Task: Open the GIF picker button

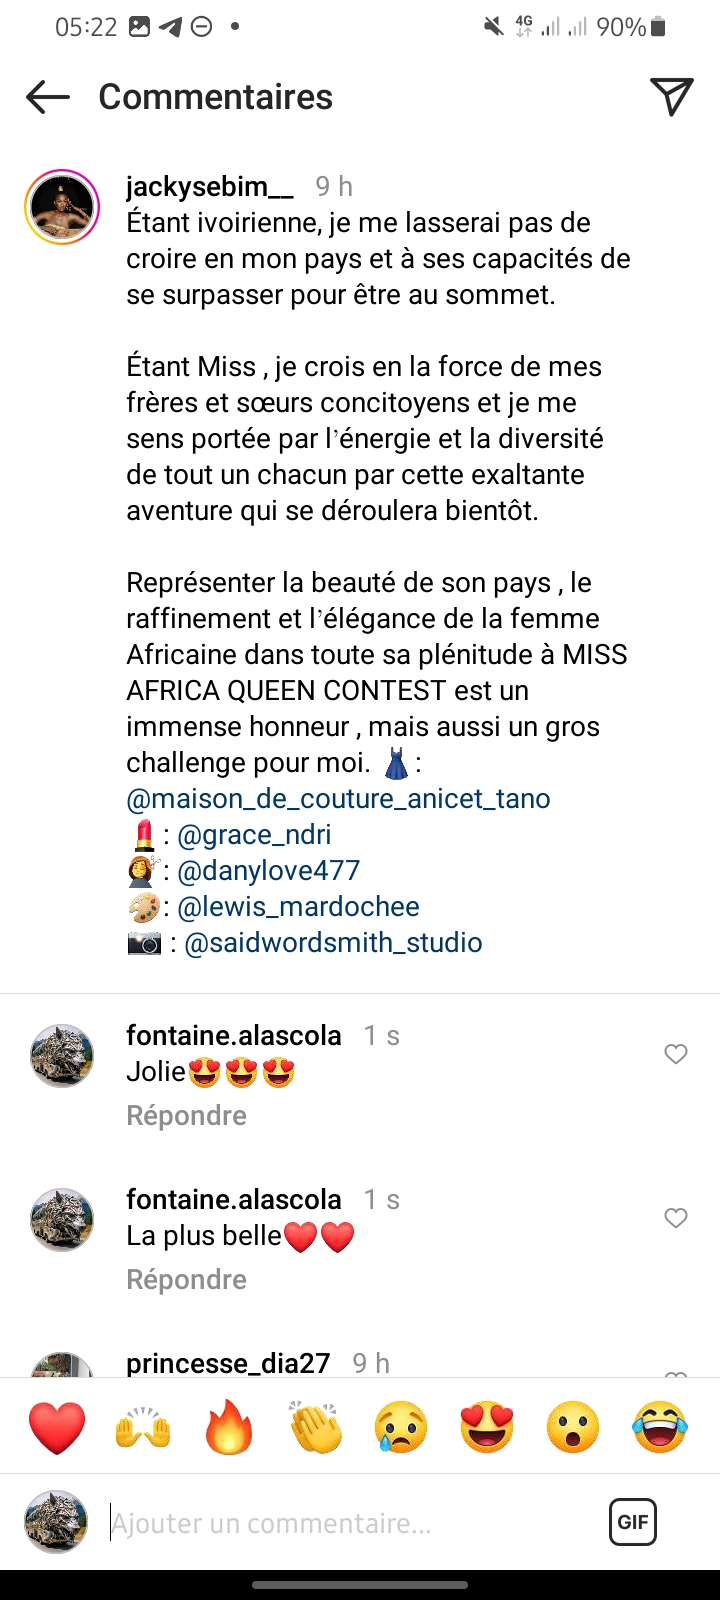Action: coord(632,1522)
